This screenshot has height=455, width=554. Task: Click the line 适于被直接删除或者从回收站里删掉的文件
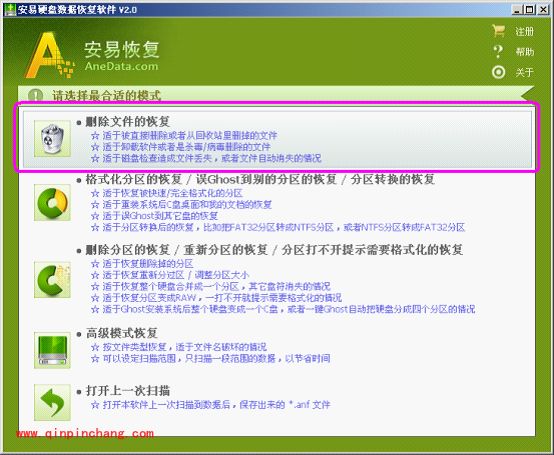pos(184,135)
